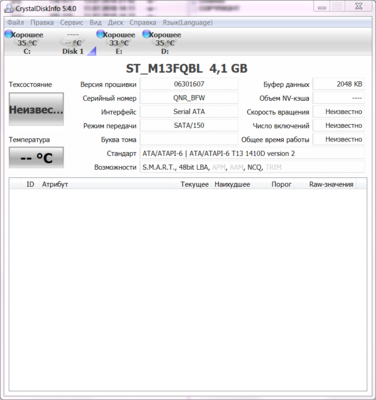
Task: Click the Порог column header
Action: tap(273, 184)
